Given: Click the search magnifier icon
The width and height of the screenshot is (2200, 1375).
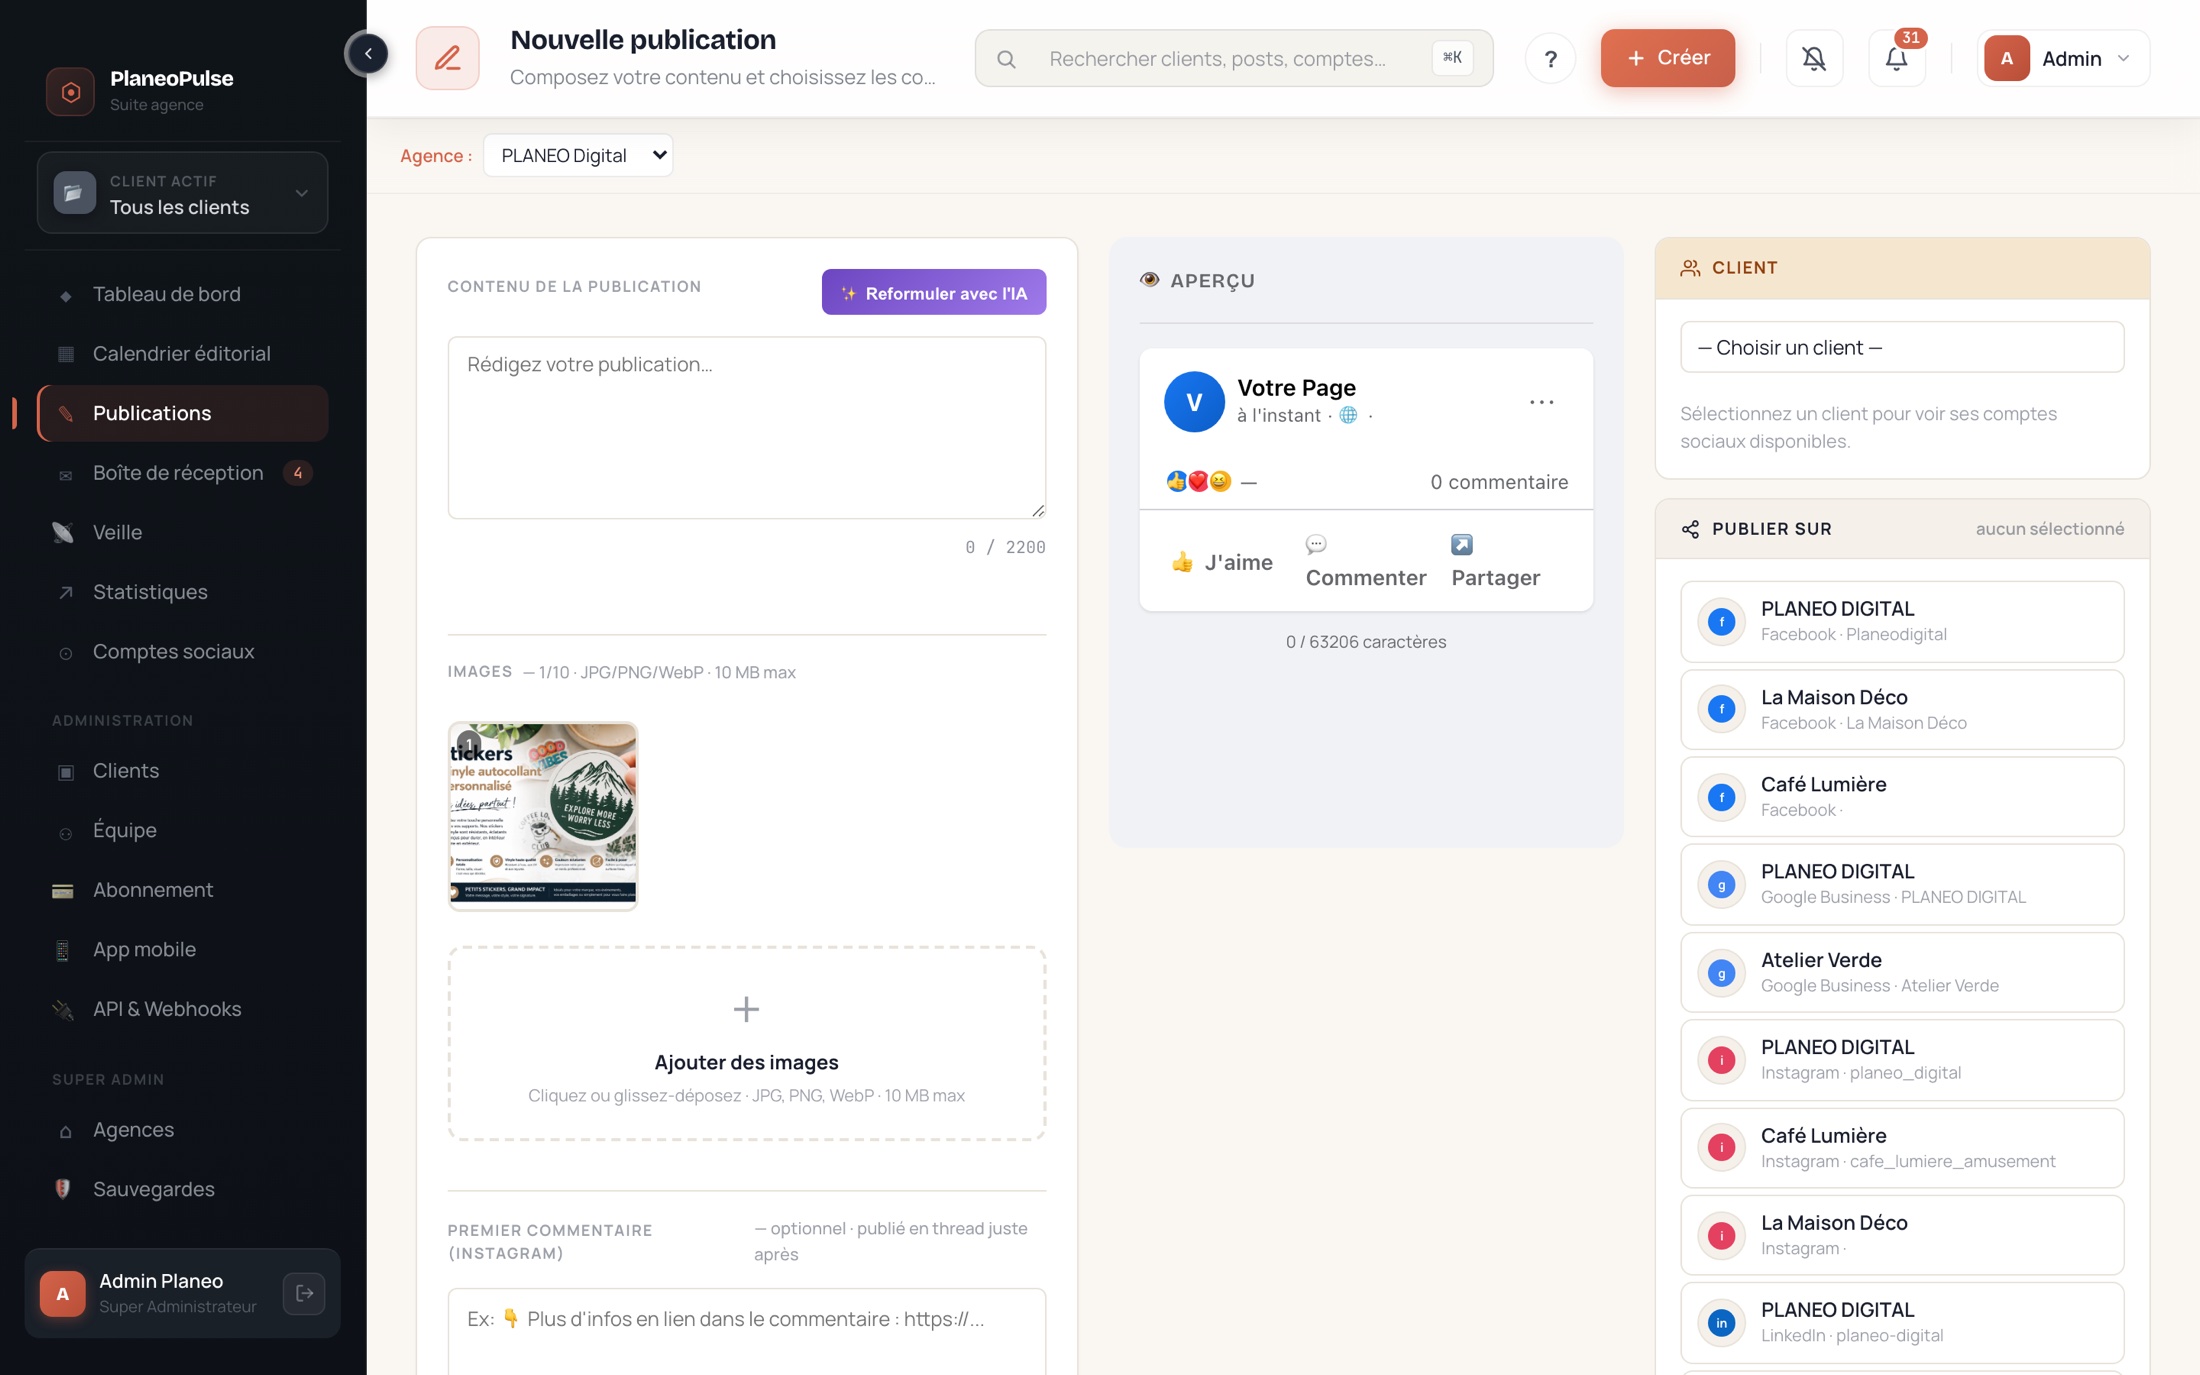Looking at the screenshot, I should tap(1006, 59).
